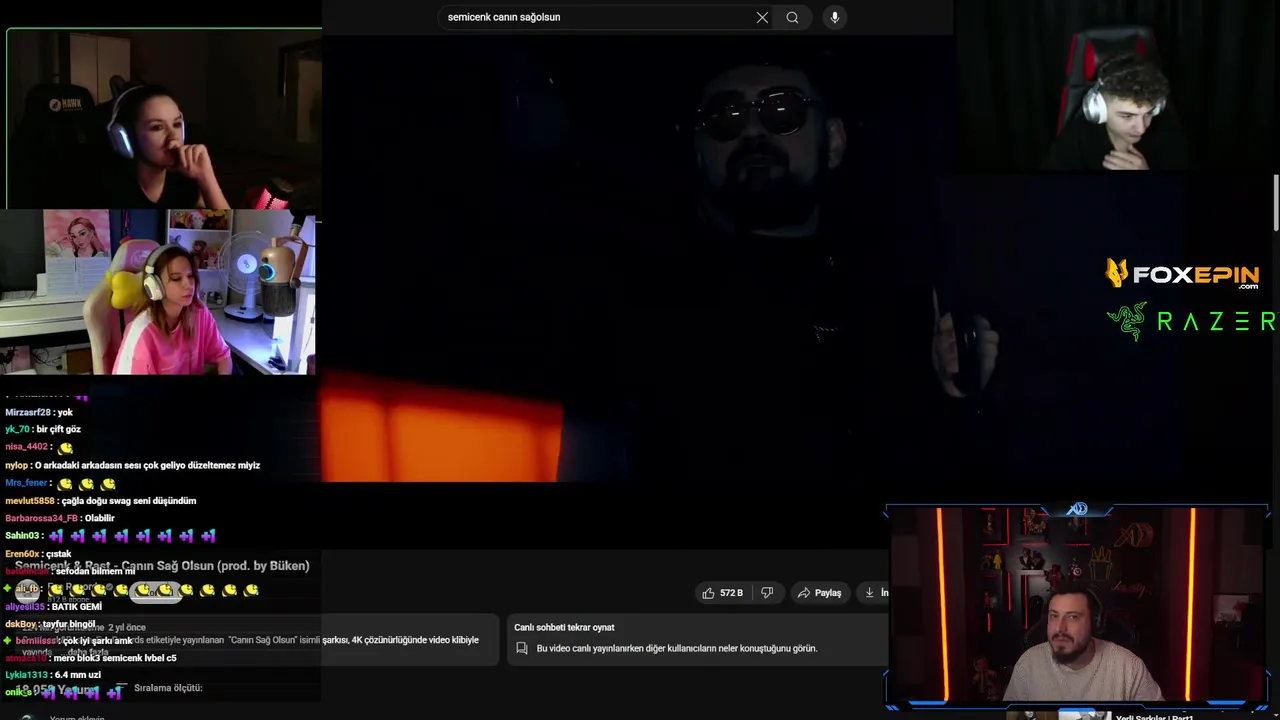Screen dimensions: 1280x720
Task: Focus the search field containing semicenk canın sağolsun
Action: [605, 17]
